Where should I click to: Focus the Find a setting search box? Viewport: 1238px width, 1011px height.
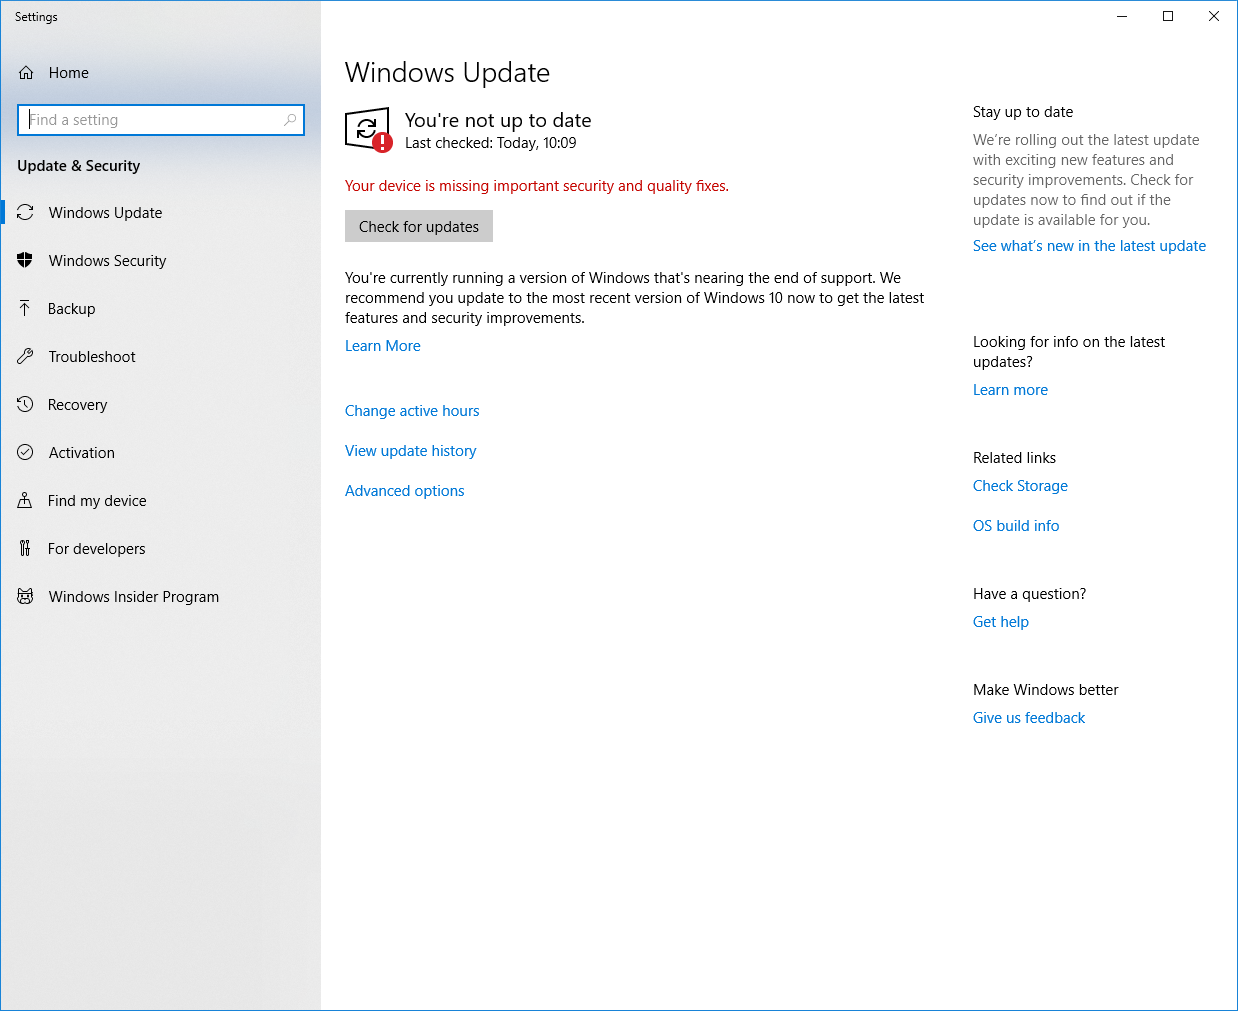(161, 120)
